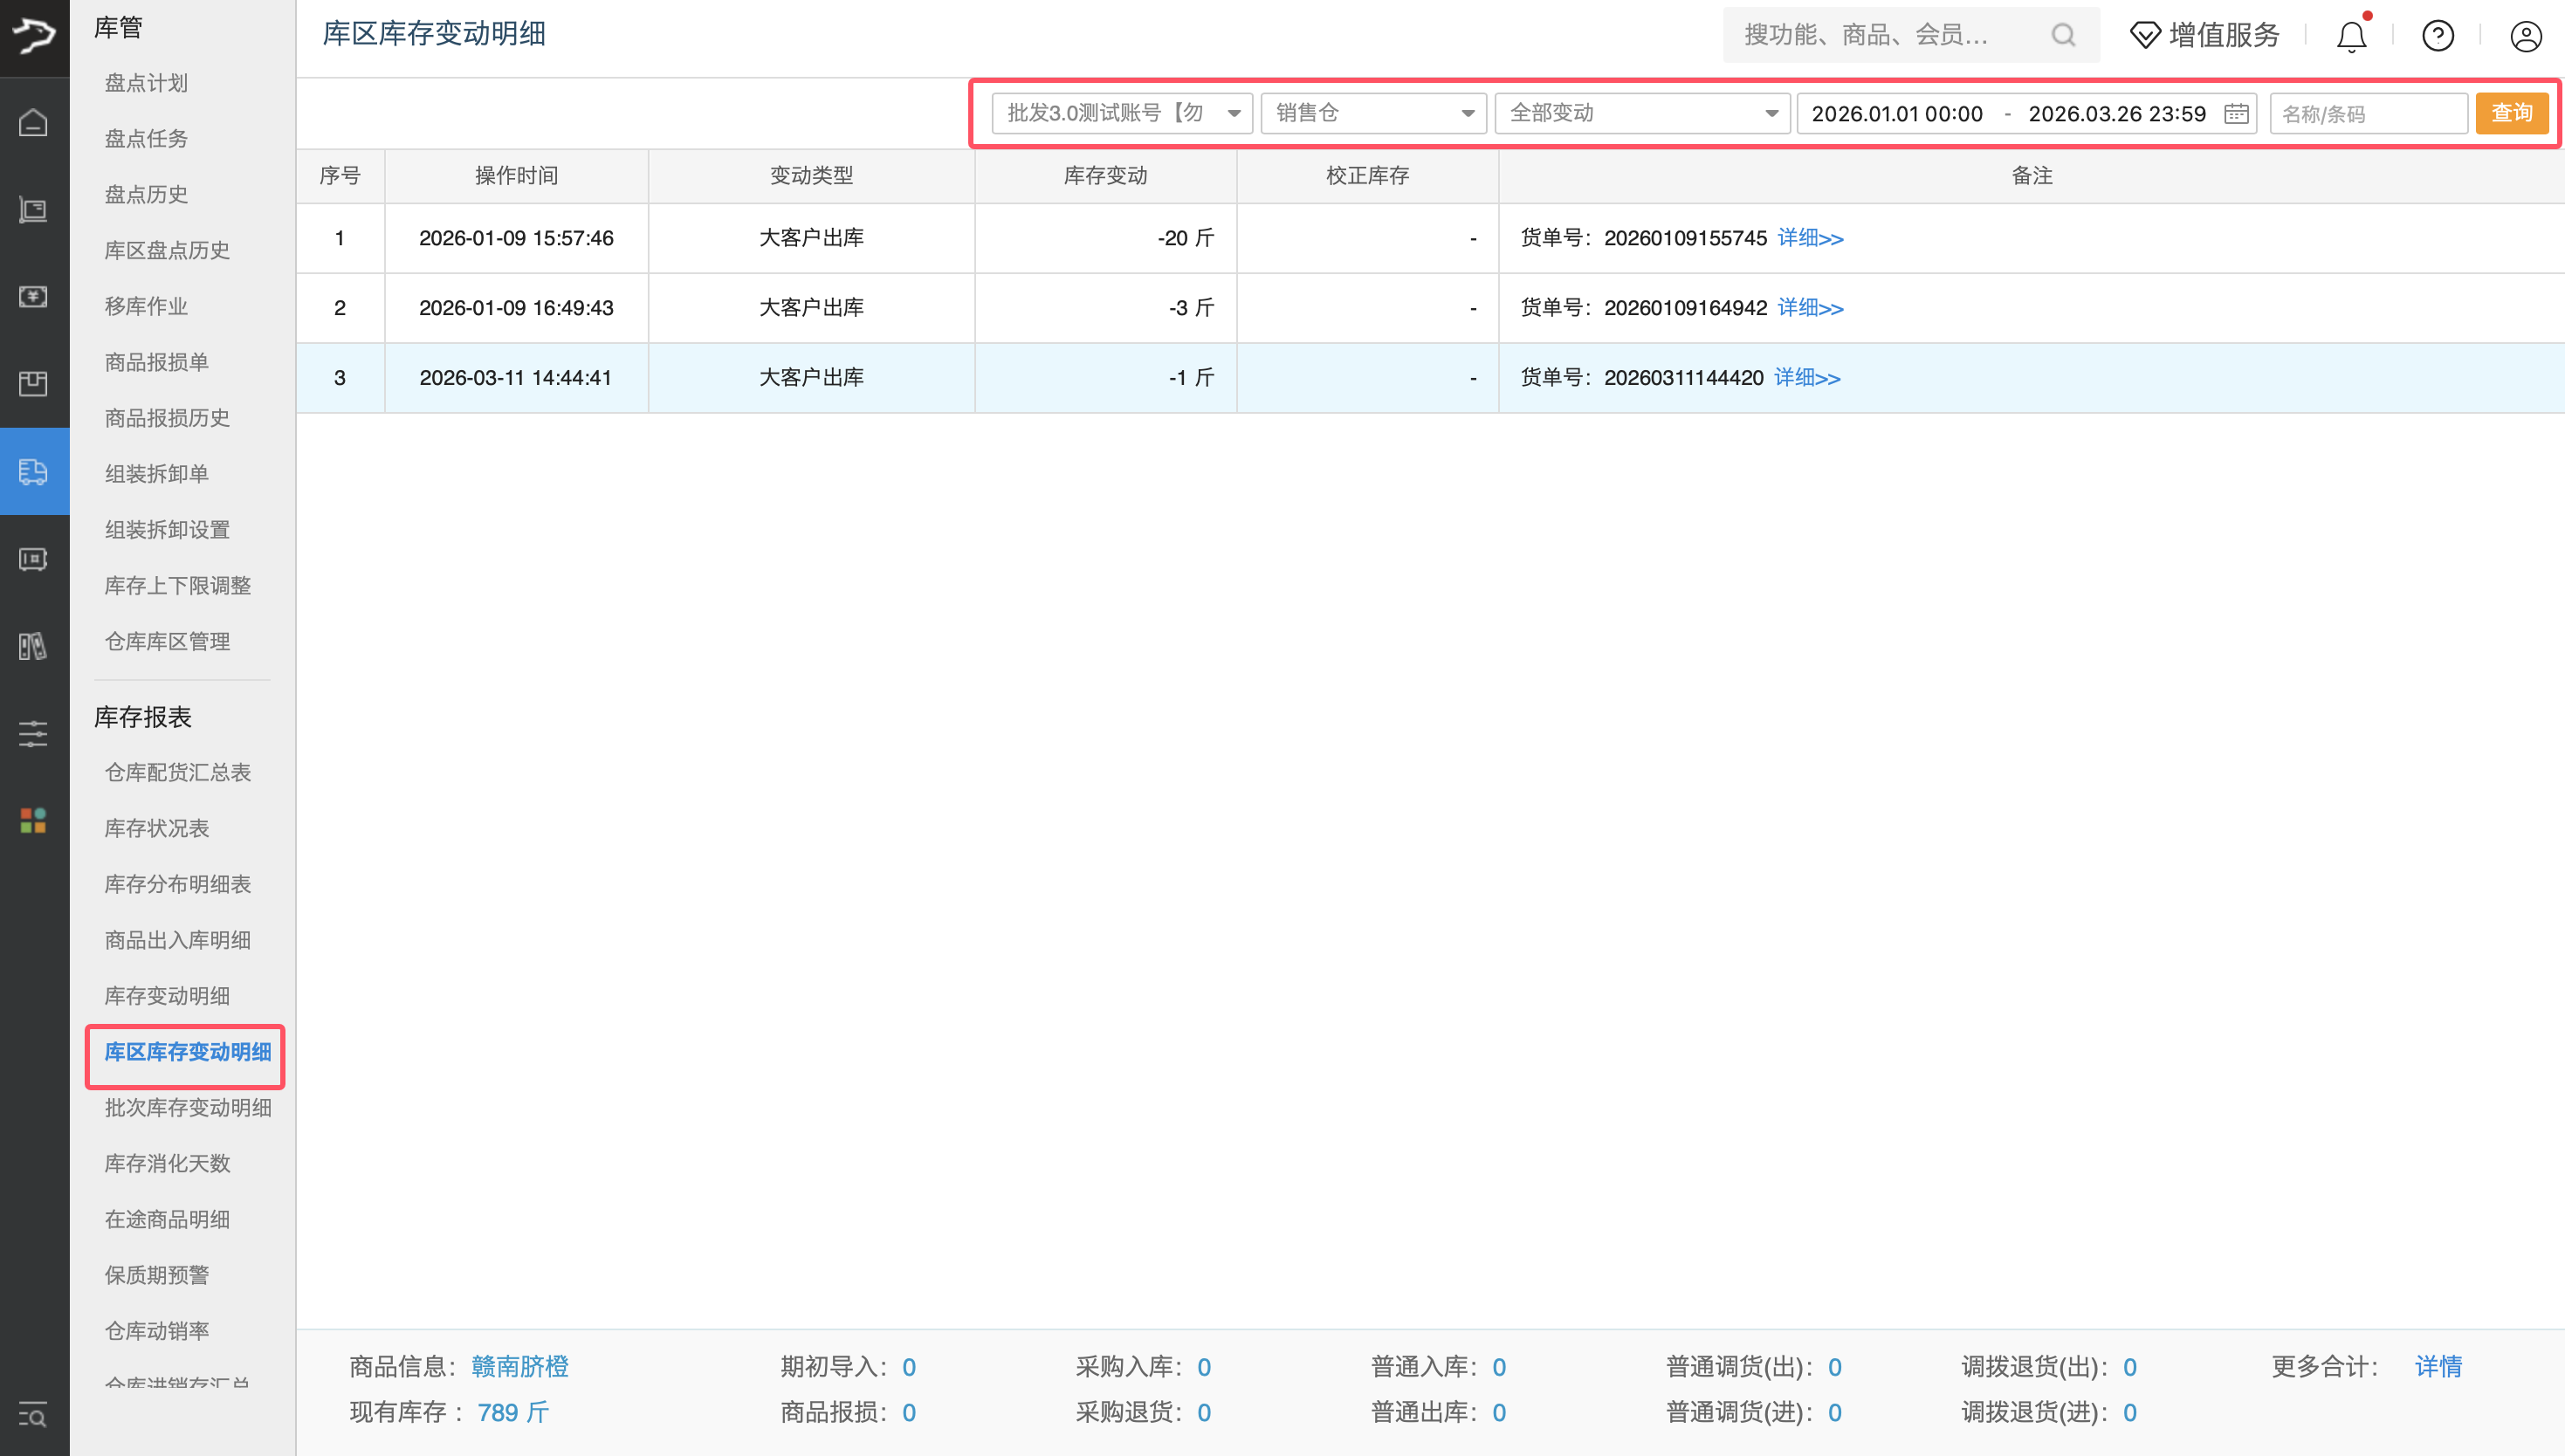The height and width of the screenshot is (1456, 2565).
Task: Click the help question mark icon
Action: coord(2438,36)
